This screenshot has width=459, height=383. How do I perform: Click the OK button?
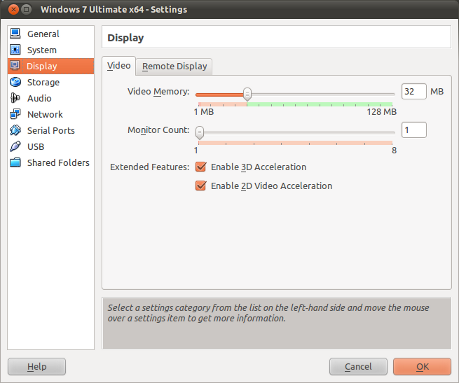click(422, 367)
